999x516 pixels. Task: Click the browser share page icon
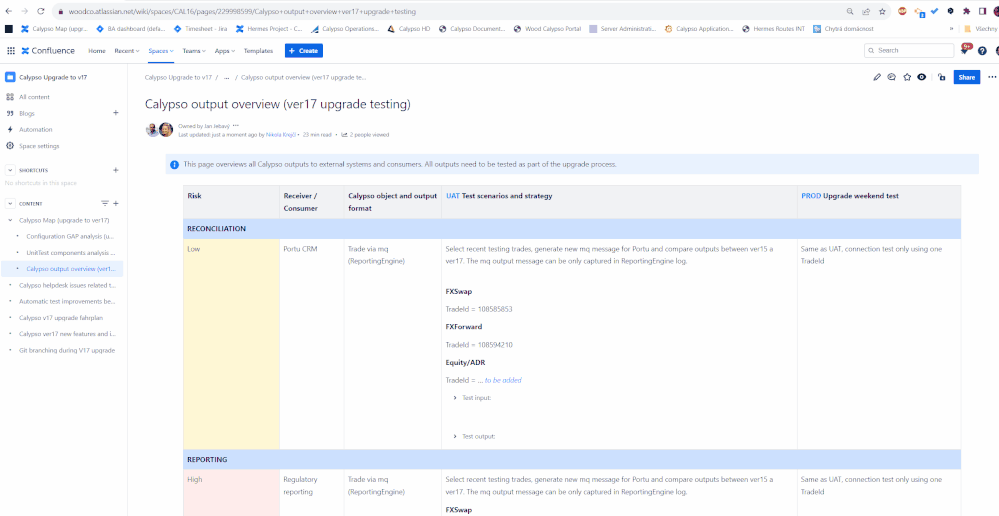[x=866, y=11]
